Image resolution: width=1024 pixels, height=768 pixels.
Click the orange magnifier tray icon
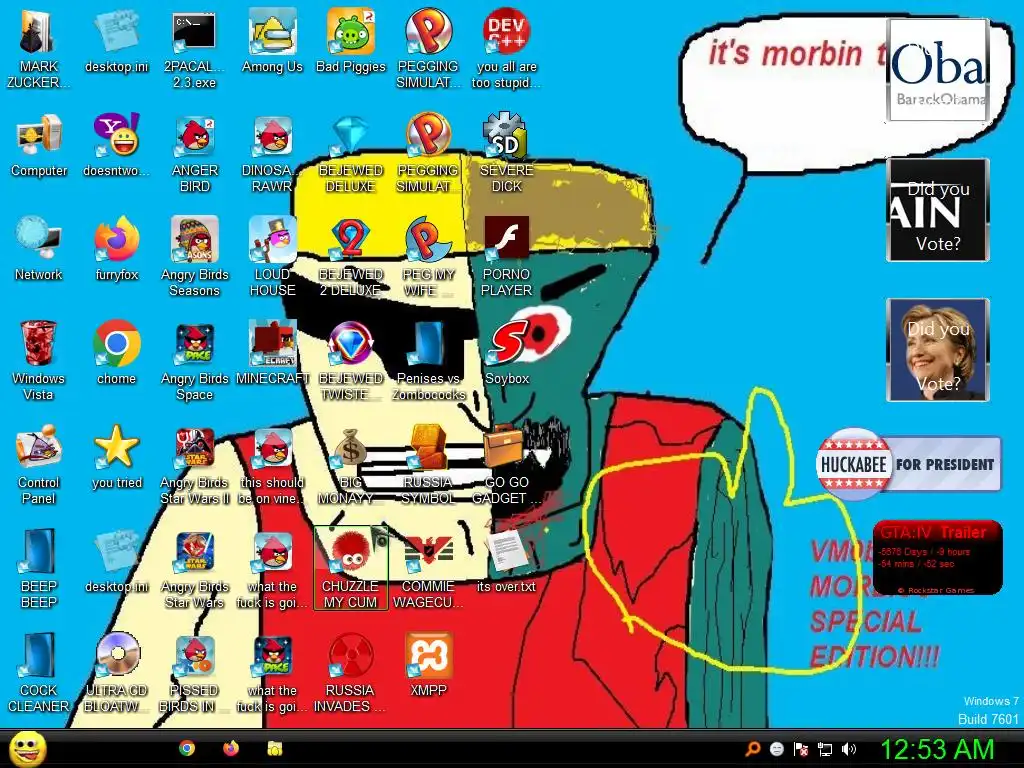coord(753,749)
